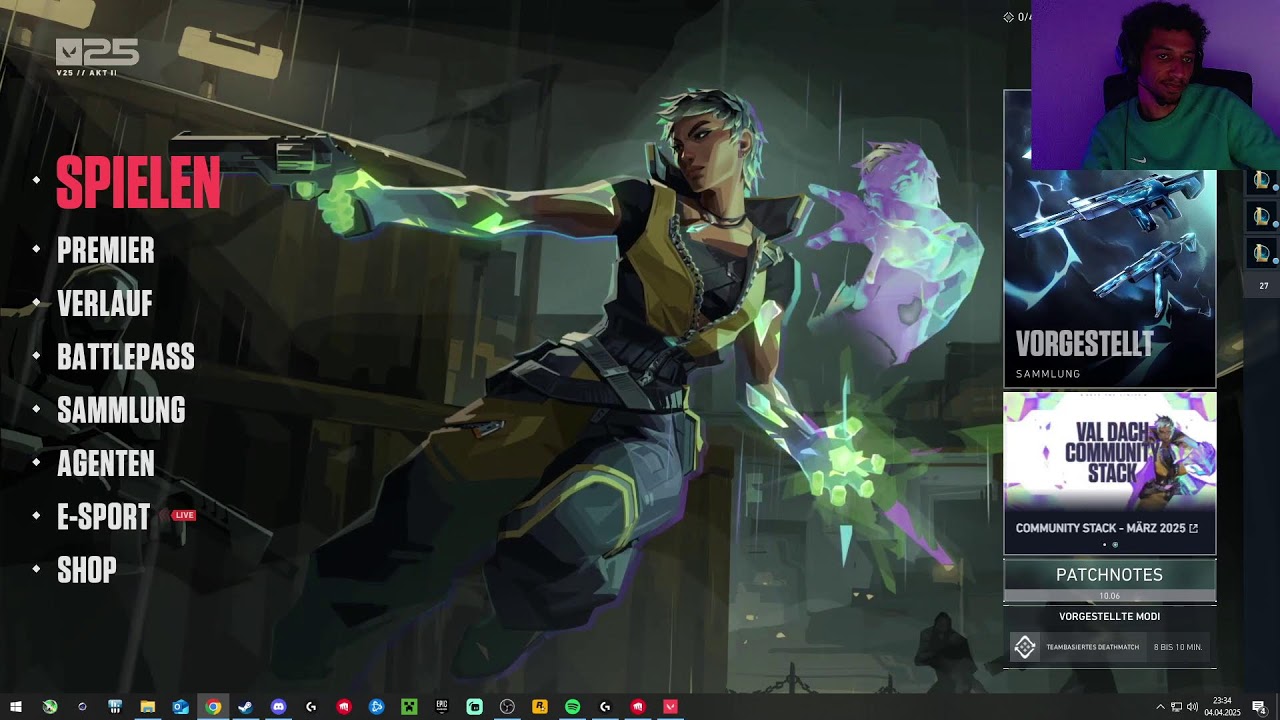Click the red LIVE badge
Screen dimensions: 1280x720
(184, 515)
